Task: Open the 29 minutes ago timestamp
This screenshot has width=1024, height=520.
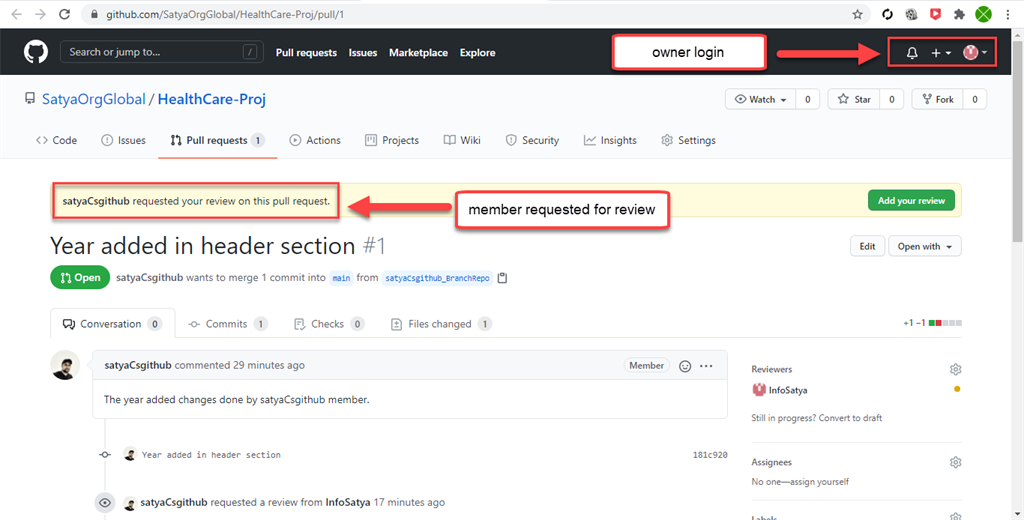Action: [268, 365]
